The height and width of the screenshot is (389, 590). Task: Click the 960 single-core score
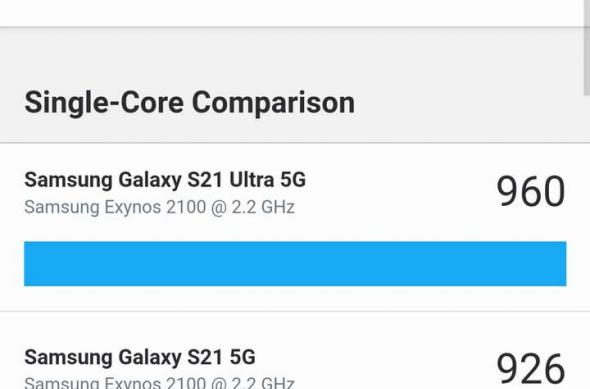pyautogui.click(x=531, y=191)
